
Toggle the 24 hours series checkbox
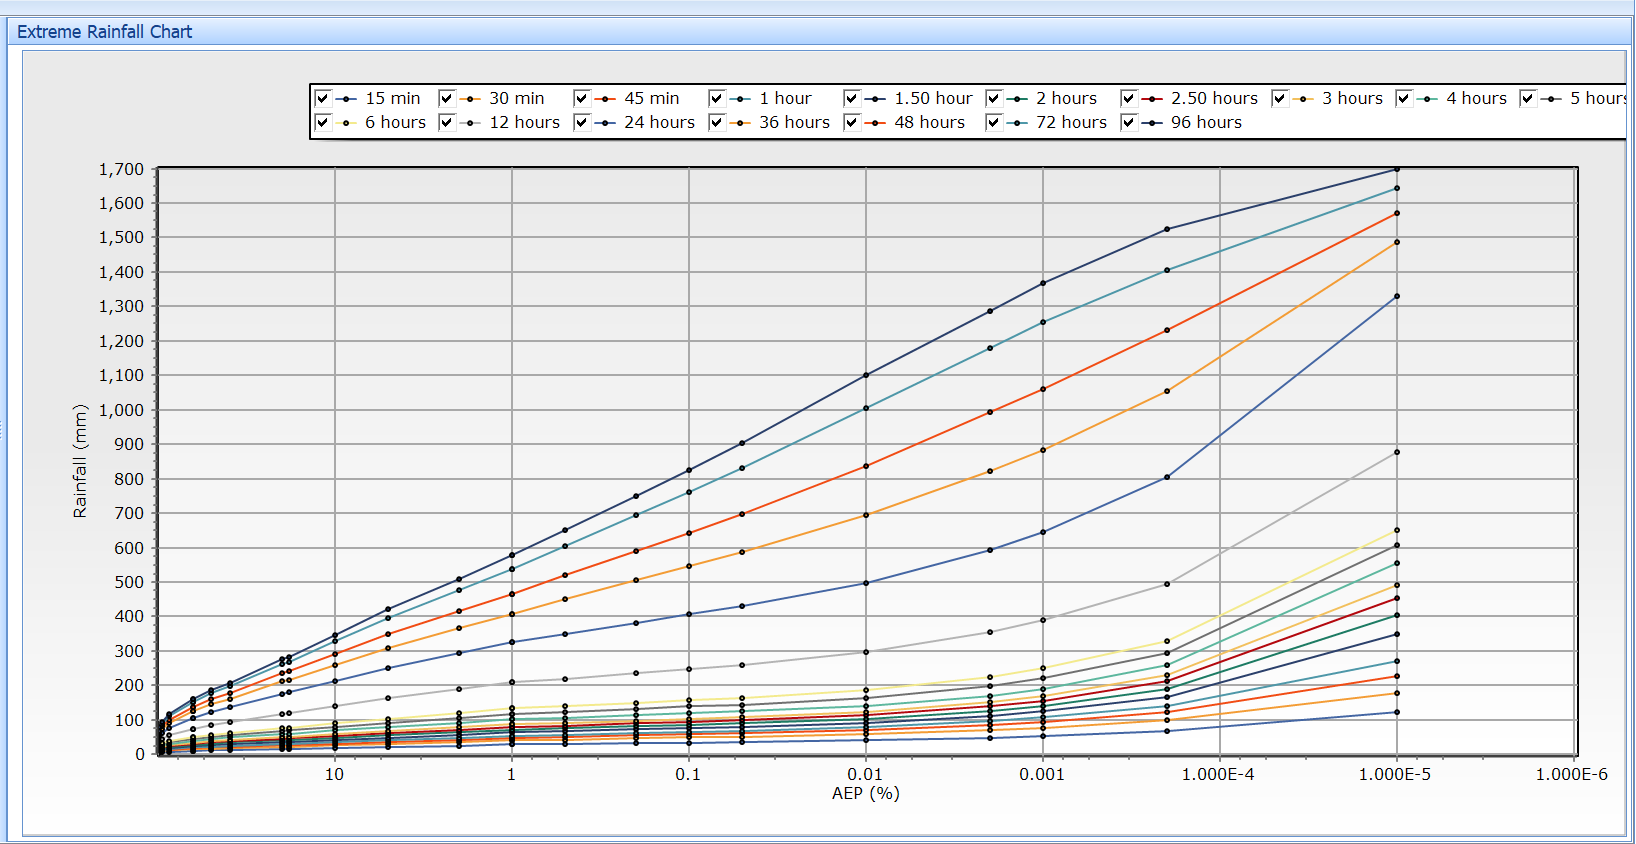582,122
